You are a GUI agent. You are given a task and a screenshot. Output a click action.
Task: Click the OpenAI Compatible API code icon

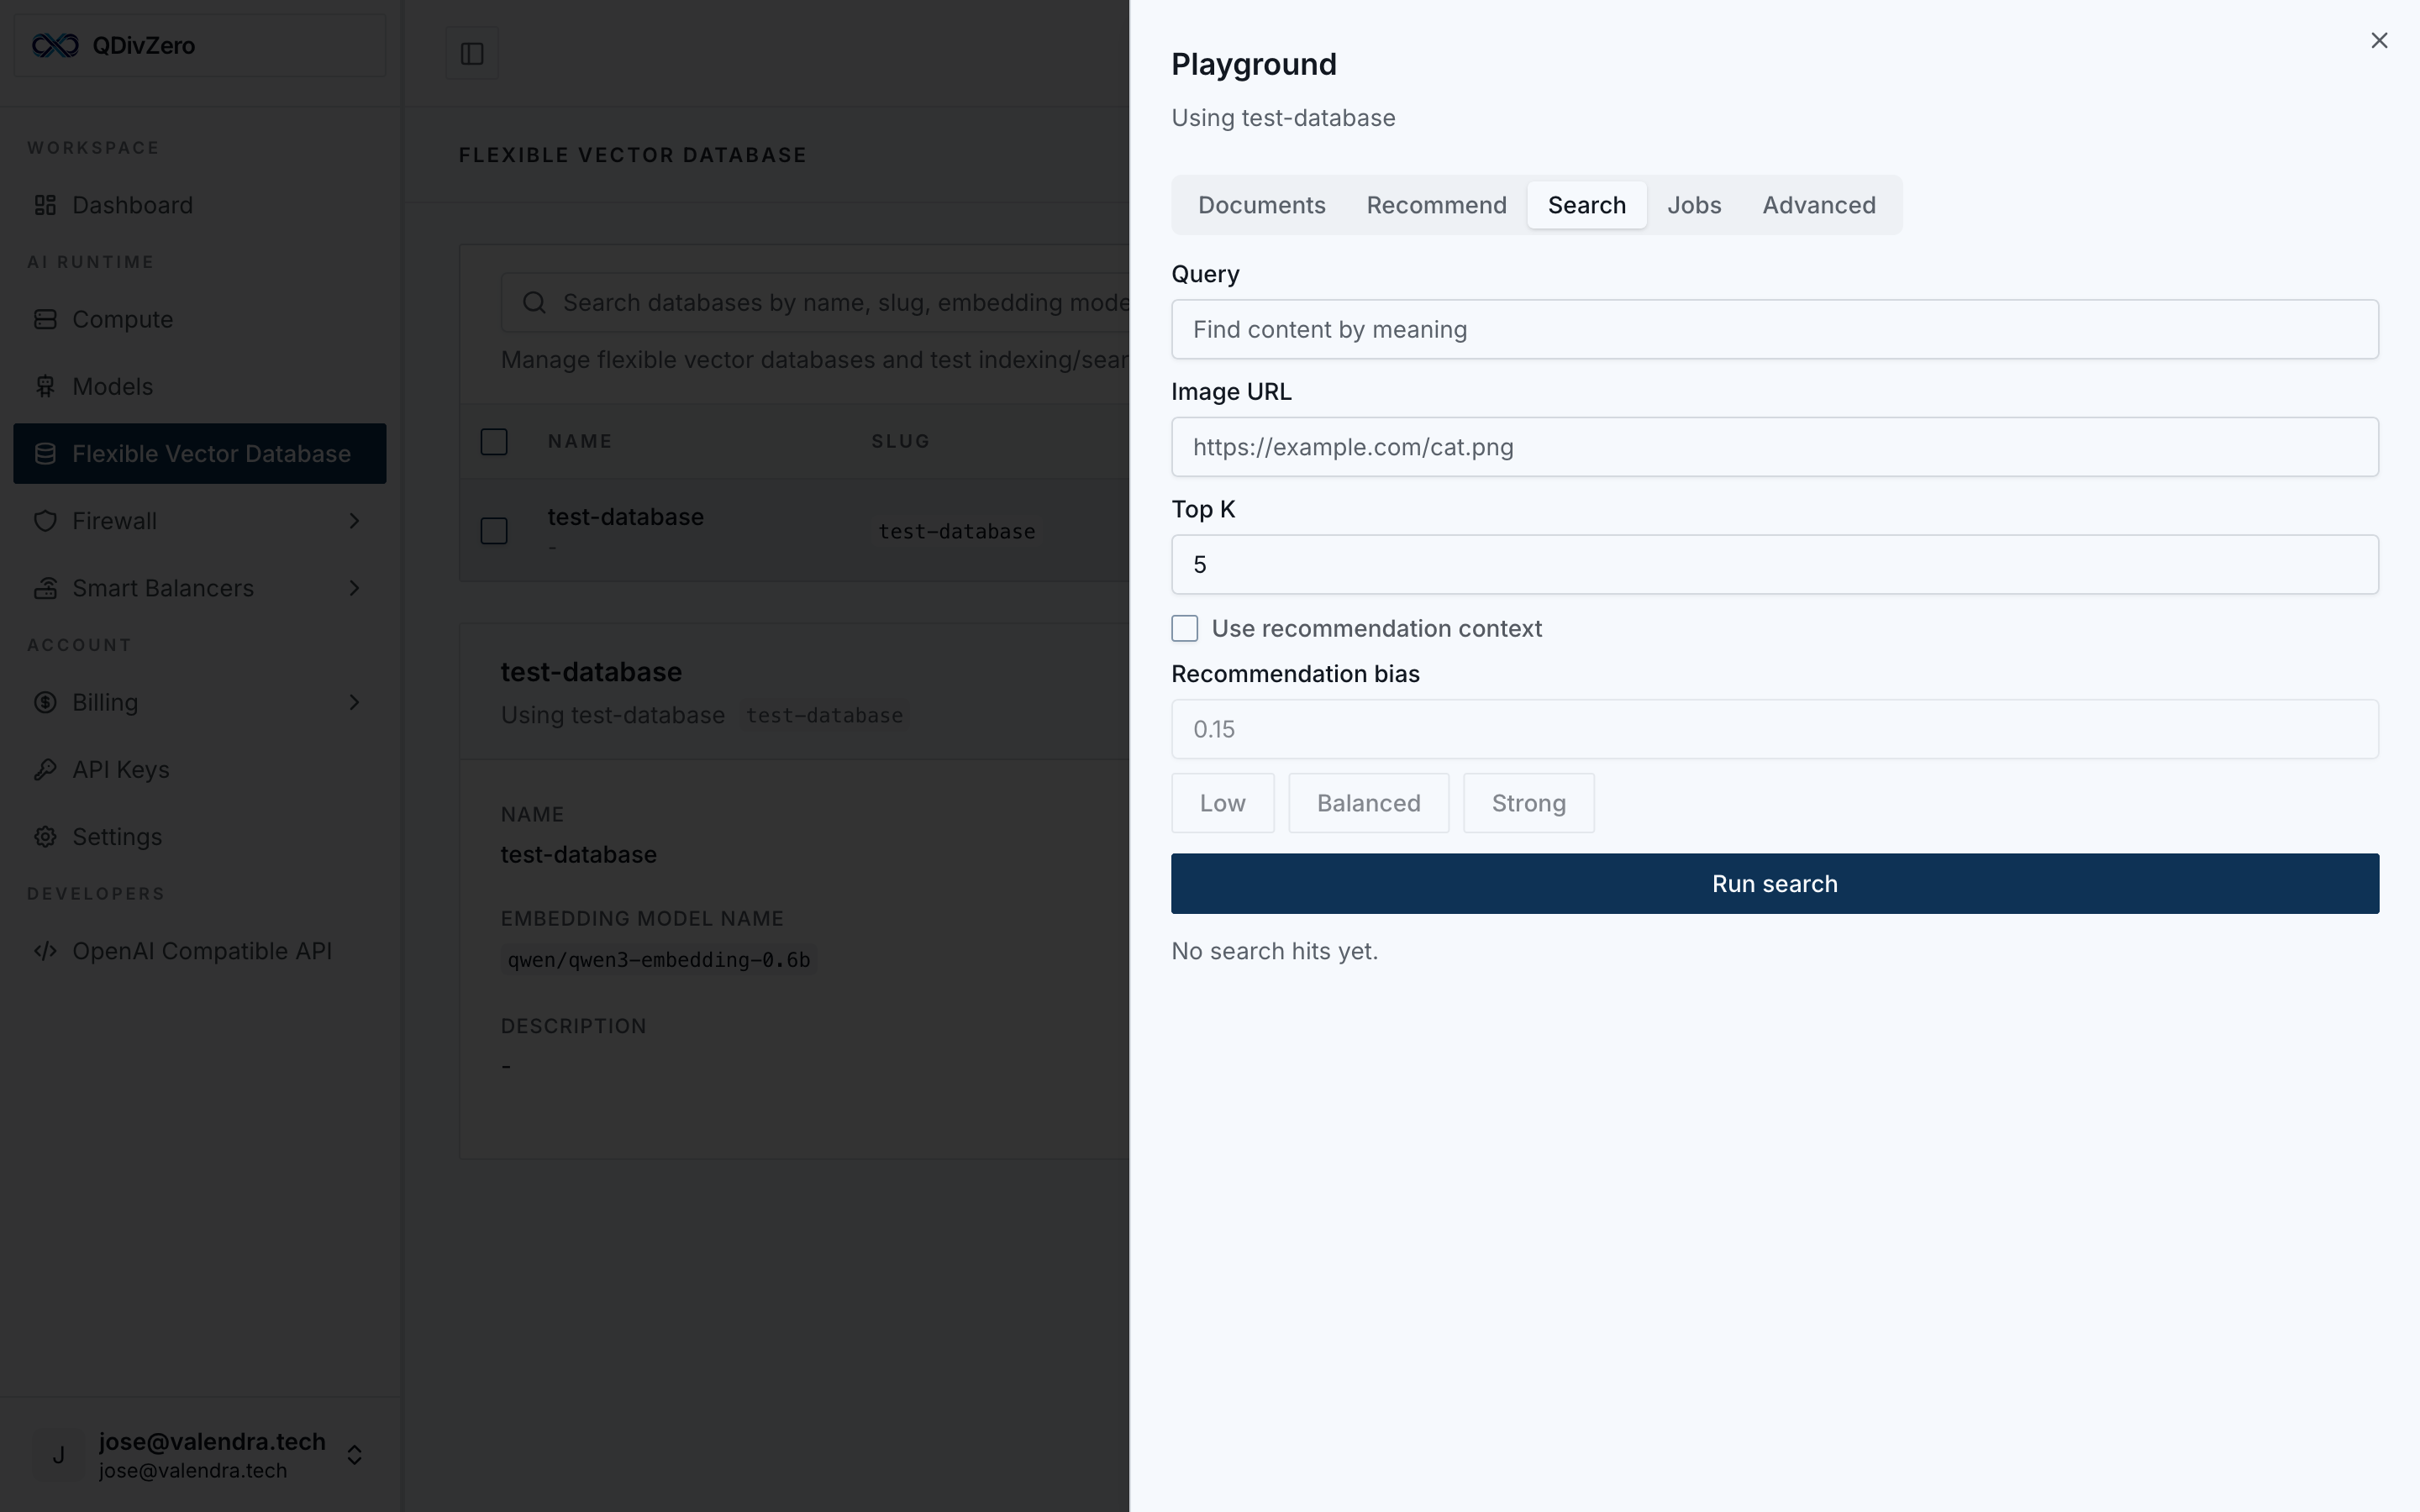tap(45, 951)
